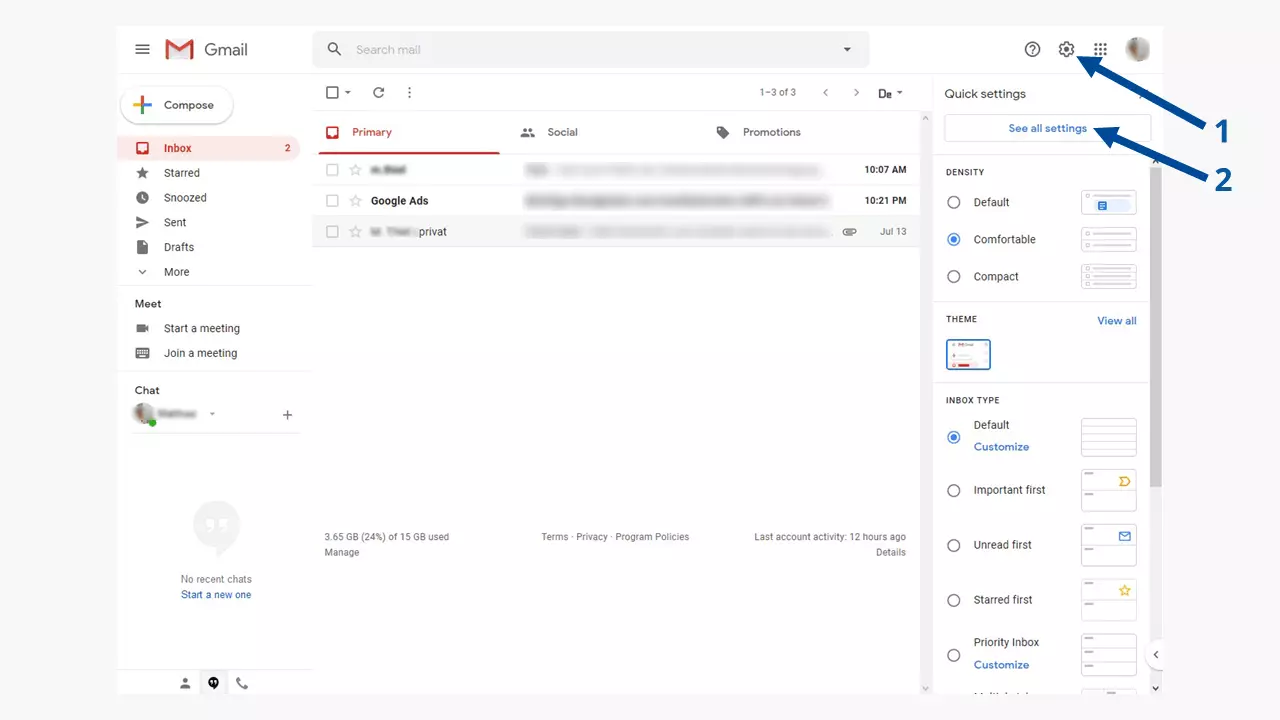Click the main menu hamburger icon
This screenshot has width=1280, height=720.
click(142, 49)
